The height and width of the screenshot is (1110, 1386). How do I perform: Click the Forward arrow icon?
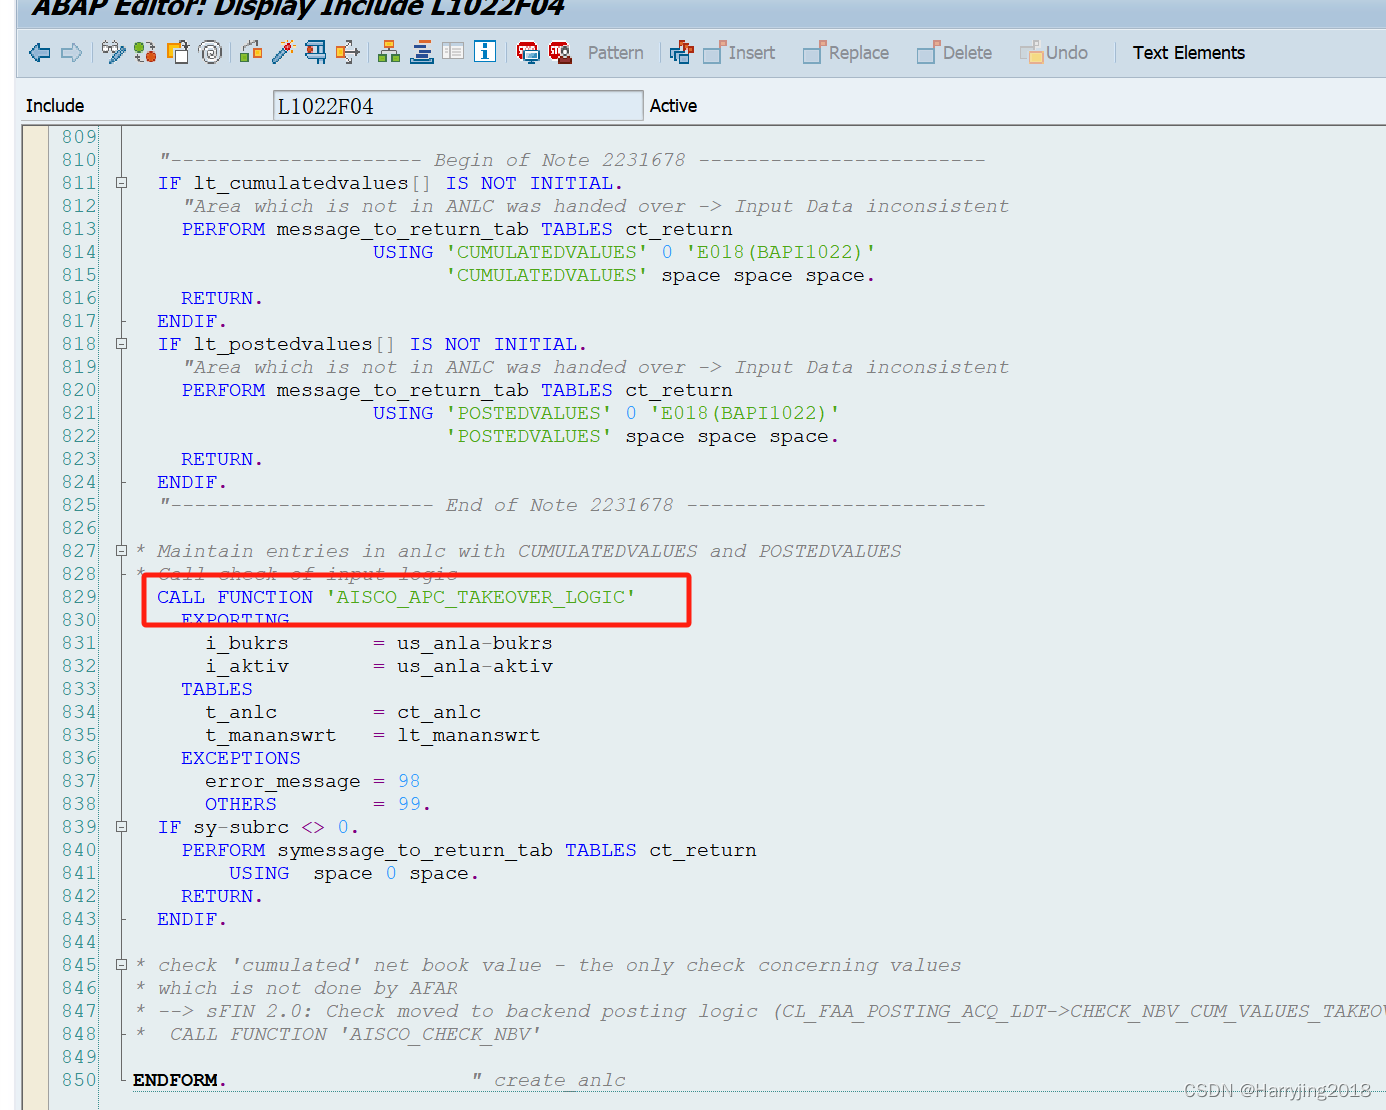tap(71, 53)
